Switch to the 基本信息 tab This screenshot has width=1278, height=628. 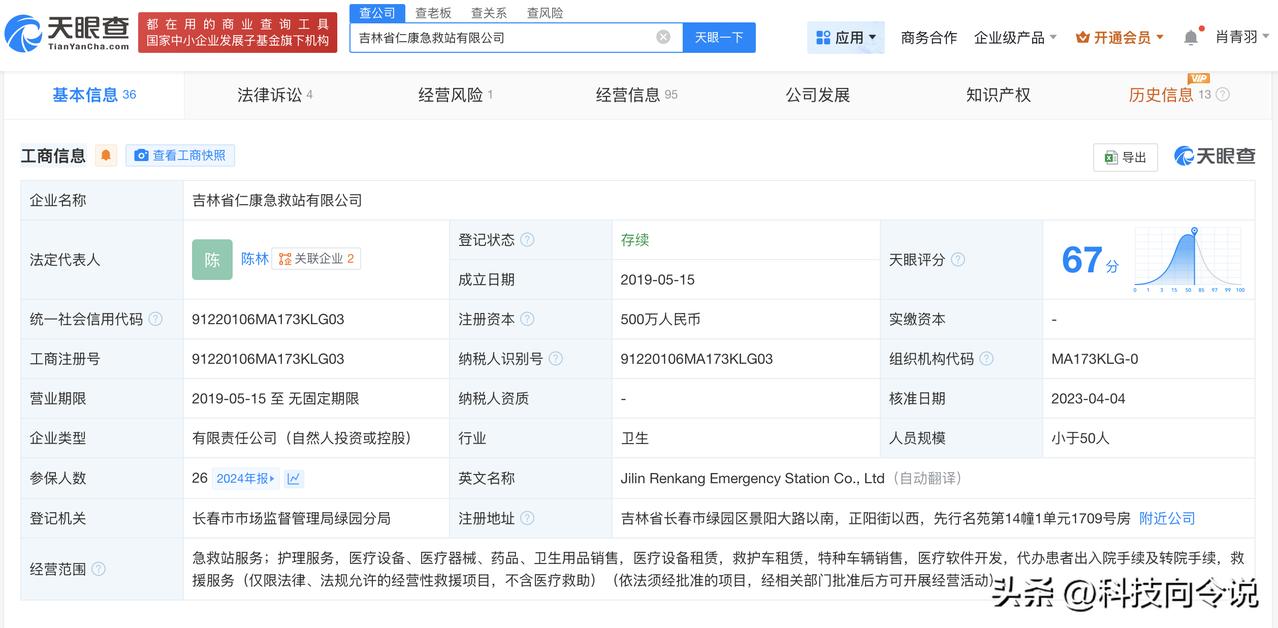(94, 95)
